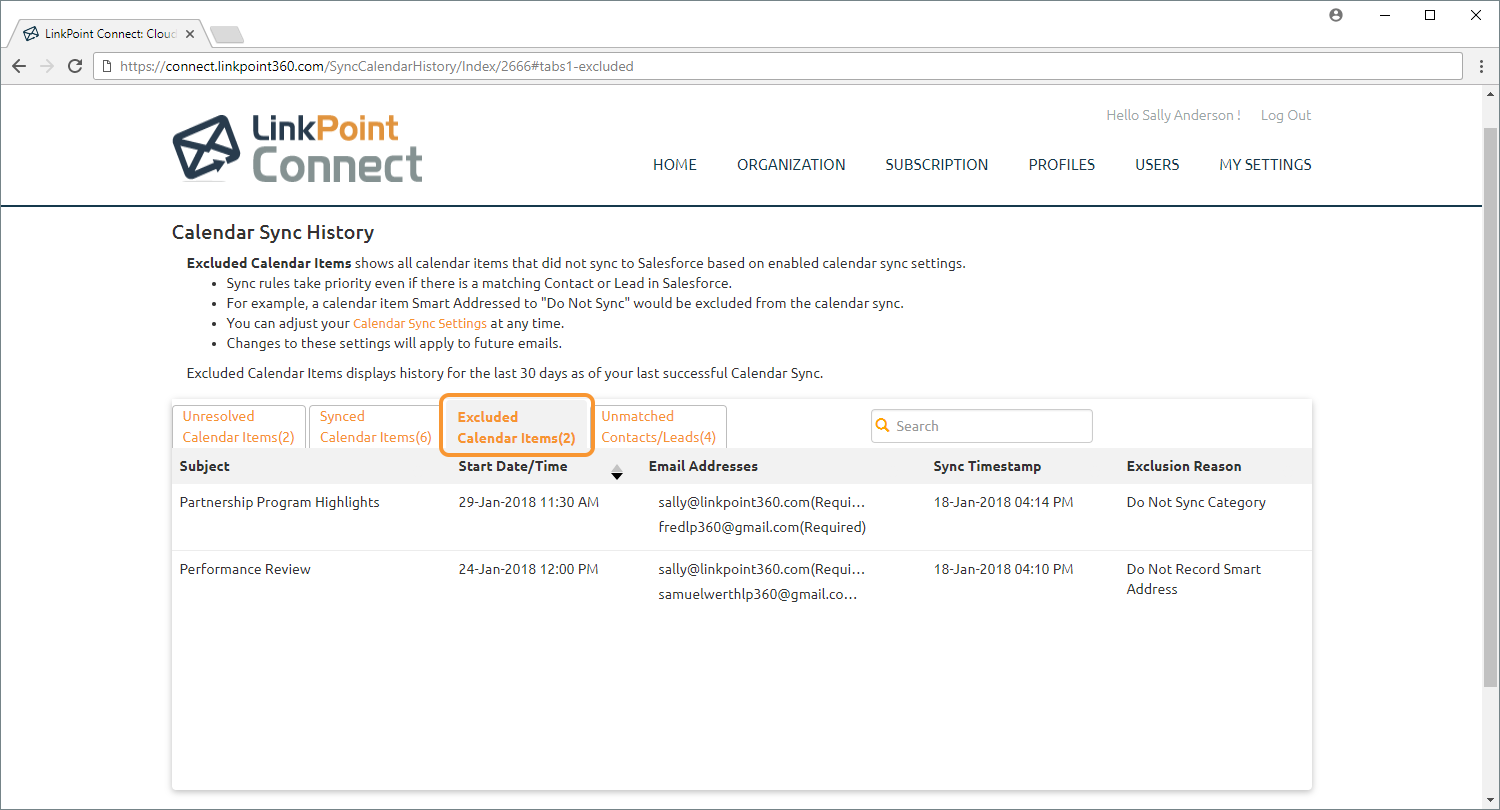Click into the Search field
Screen dimensions: 1500x810
(x=982, y=426)
